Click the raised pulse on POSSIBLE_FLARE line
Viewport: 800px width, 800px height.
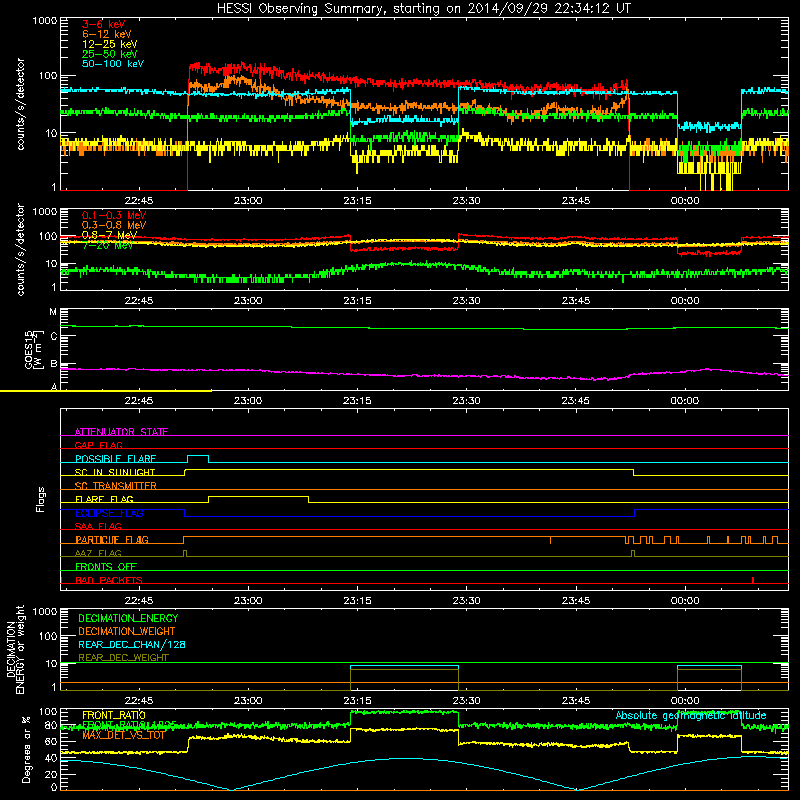pos(198,456)
